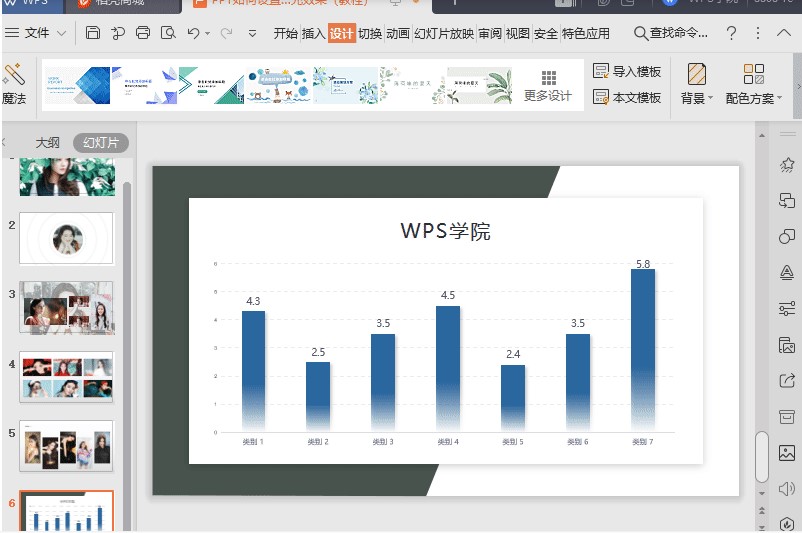This screenshot has height=533, width=802.
Task: Switch to 大纲 outline view
Action: [x=48, y=143]
